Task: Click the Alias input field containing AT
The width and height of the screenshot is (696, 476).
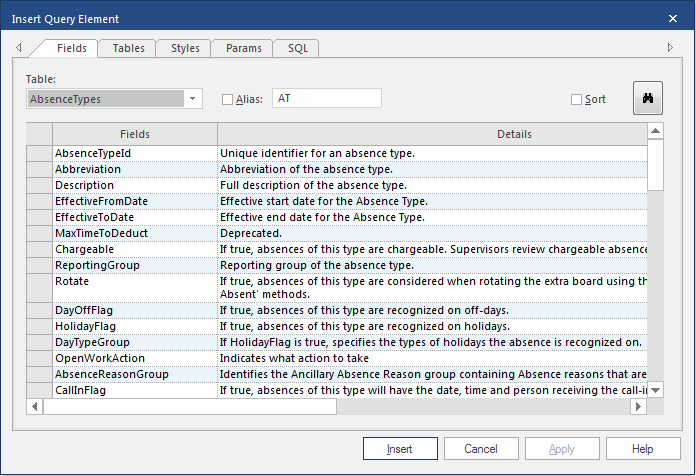Action: [x=327, y=98]
